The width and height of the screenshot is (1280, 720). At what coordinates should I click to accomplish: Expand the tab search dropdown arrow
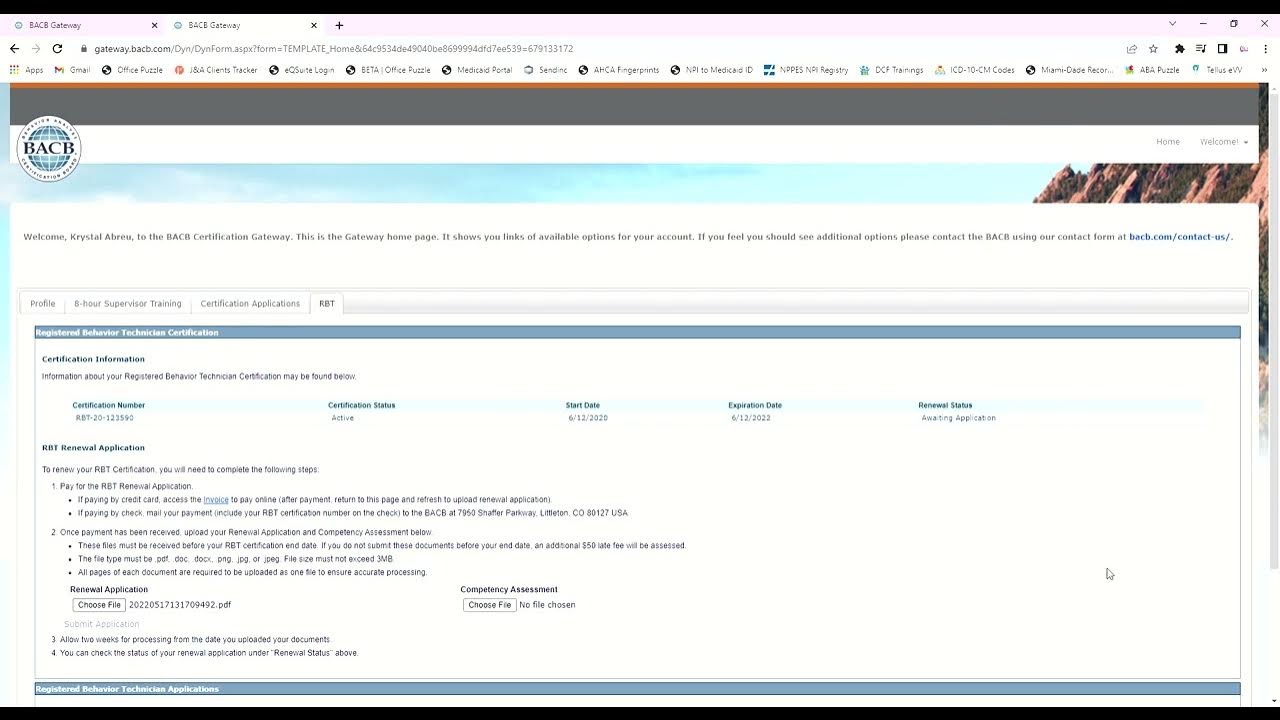click(x=1172, y=24)
